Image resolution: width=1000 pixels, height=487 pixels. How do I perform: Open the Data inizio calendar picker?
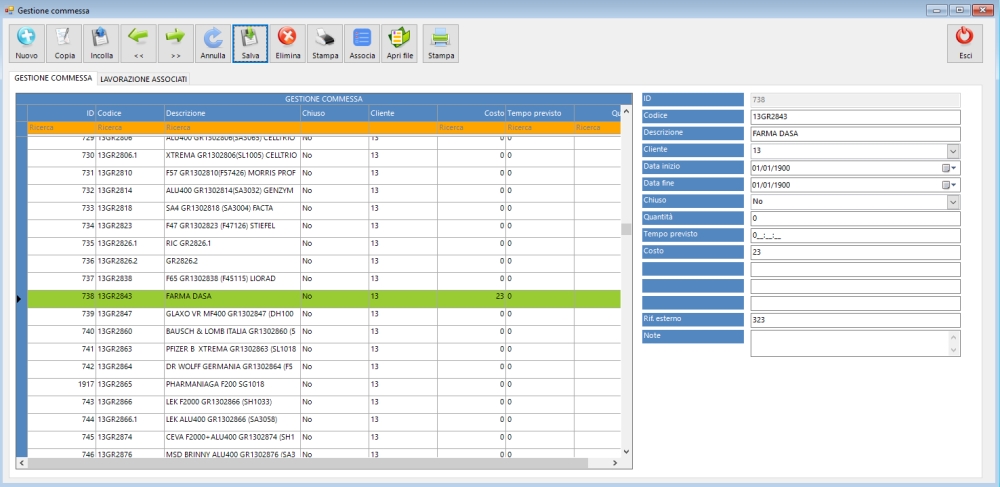pyautogui.click(x=950, y=168)
